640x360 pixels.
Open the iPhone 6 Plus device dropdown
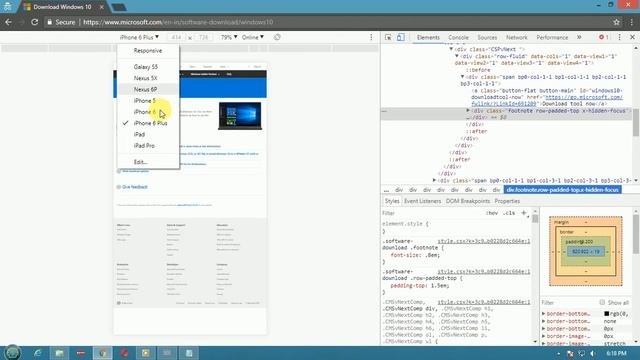[x=139, y=37]
